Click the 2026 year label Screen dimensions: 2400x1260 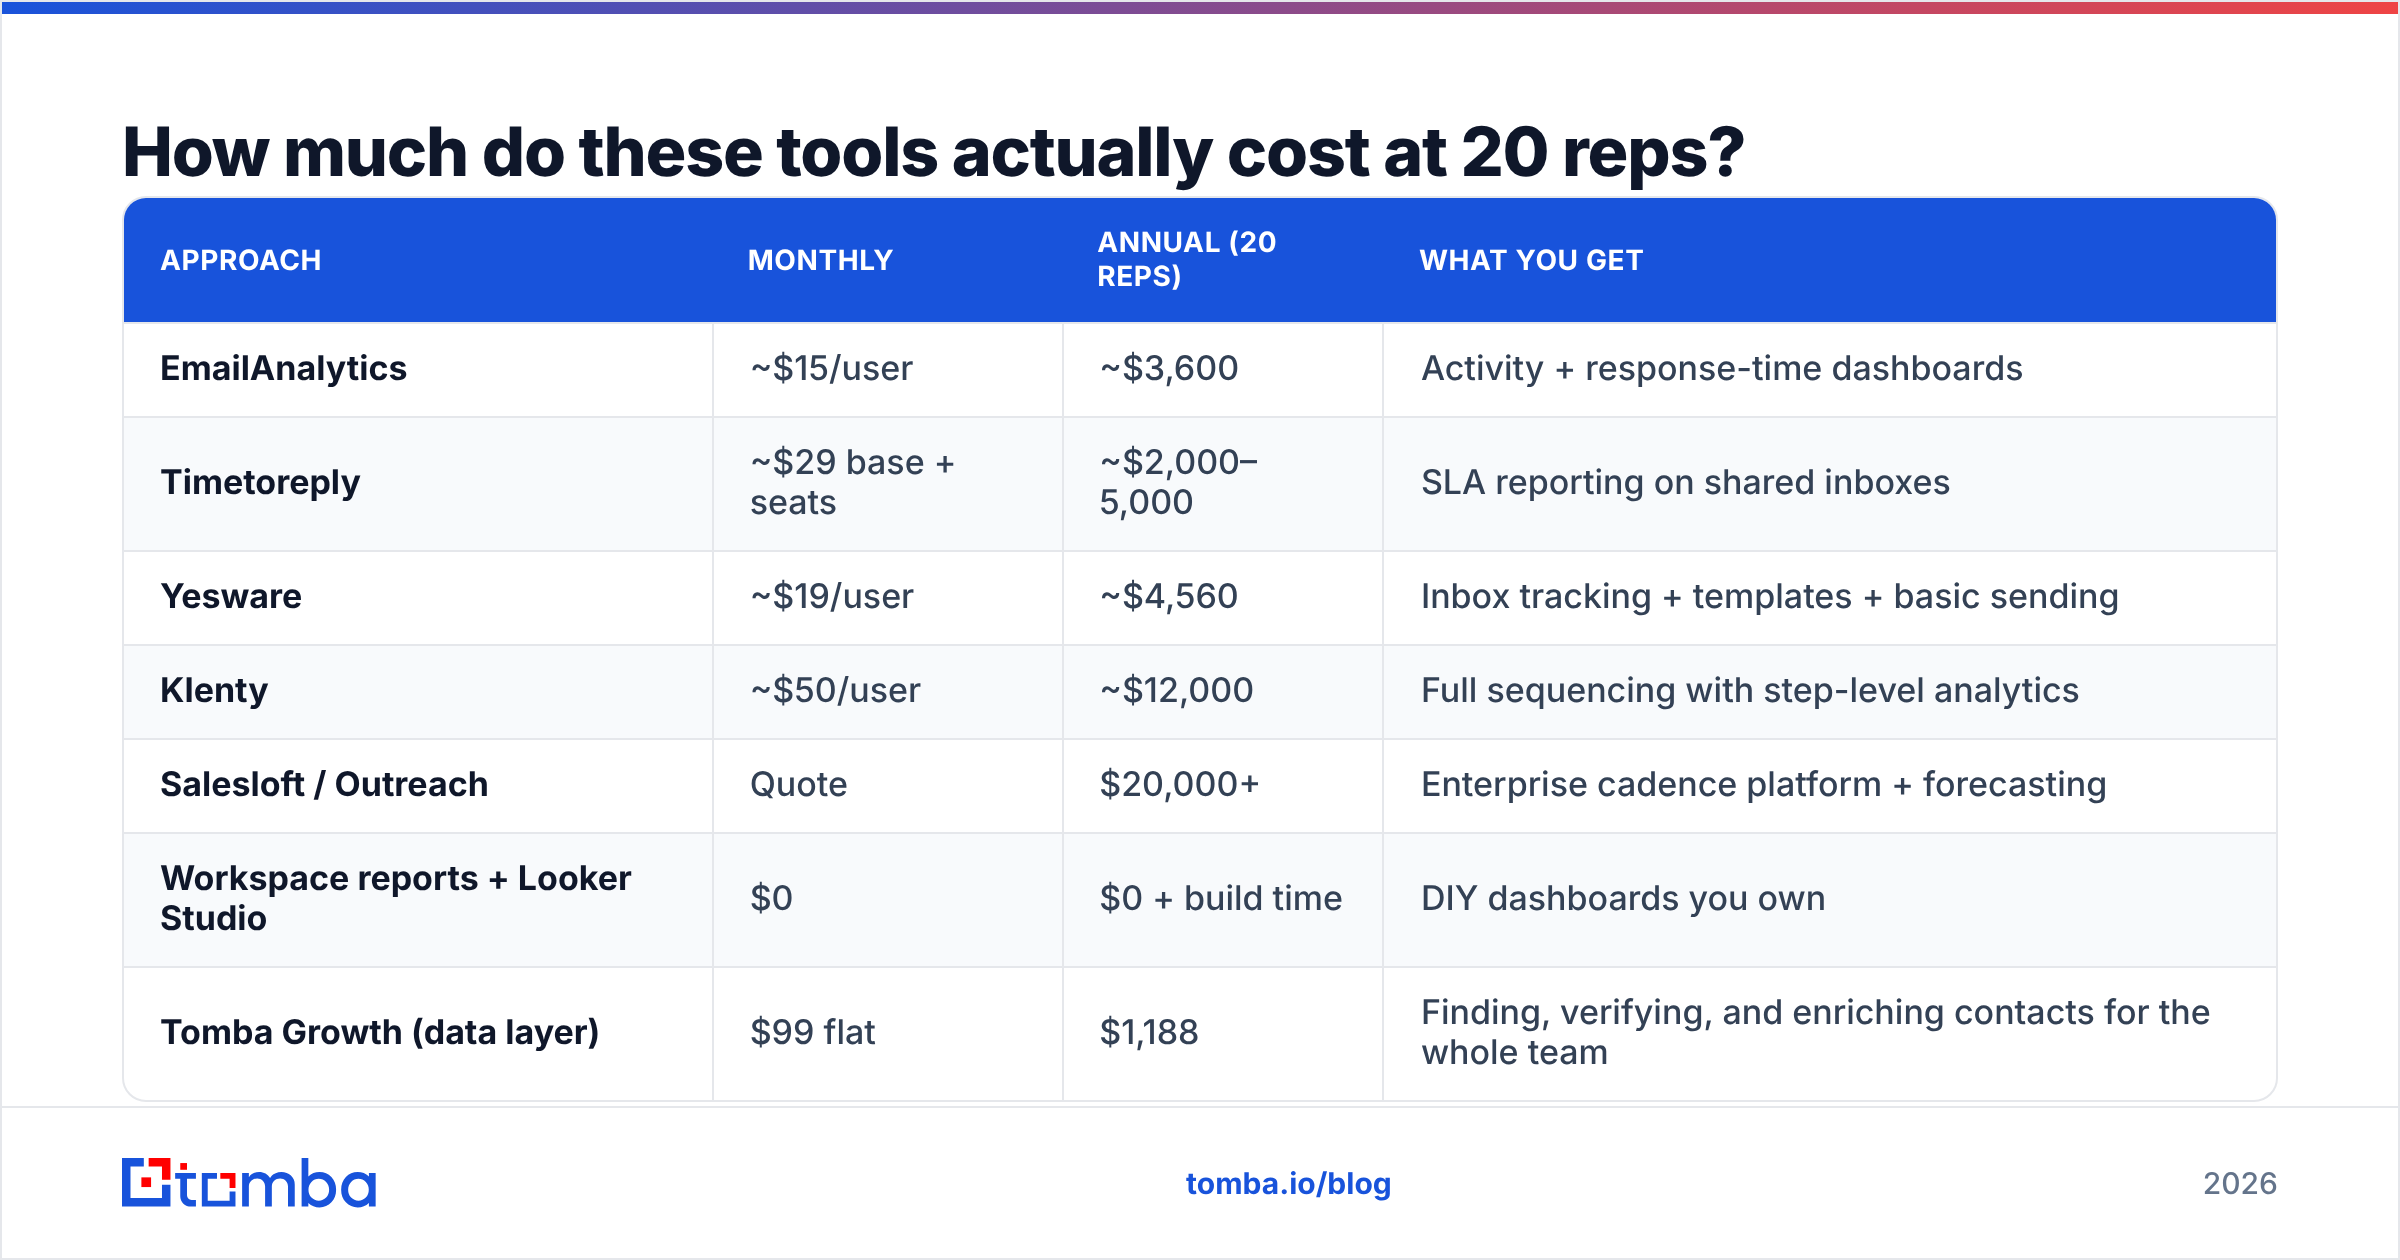[x=2240, y=1184]
